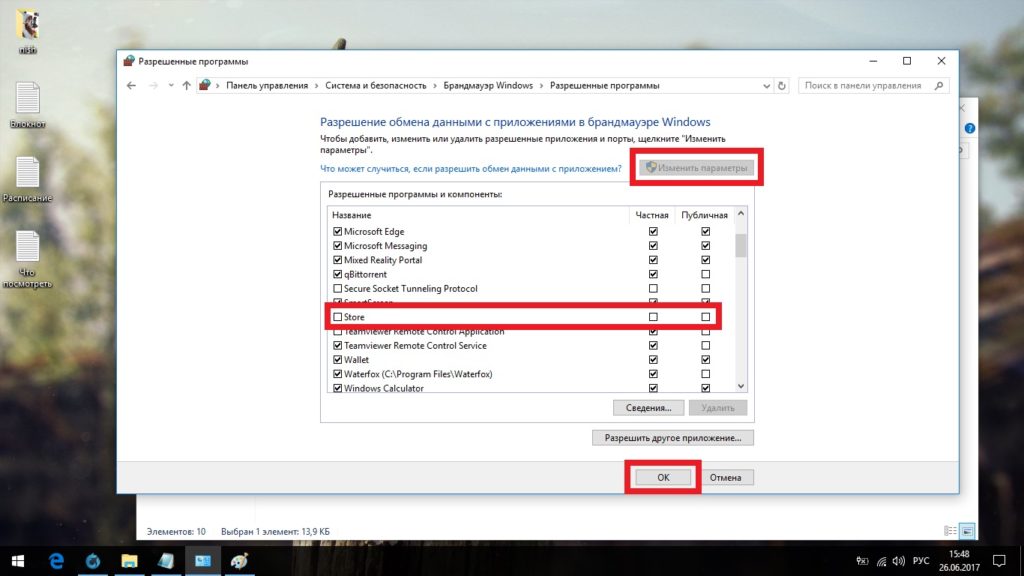The image size is (1024, 576).
Task: Click the list scrollbar down arrow
Action: click(x=741, y=387)
